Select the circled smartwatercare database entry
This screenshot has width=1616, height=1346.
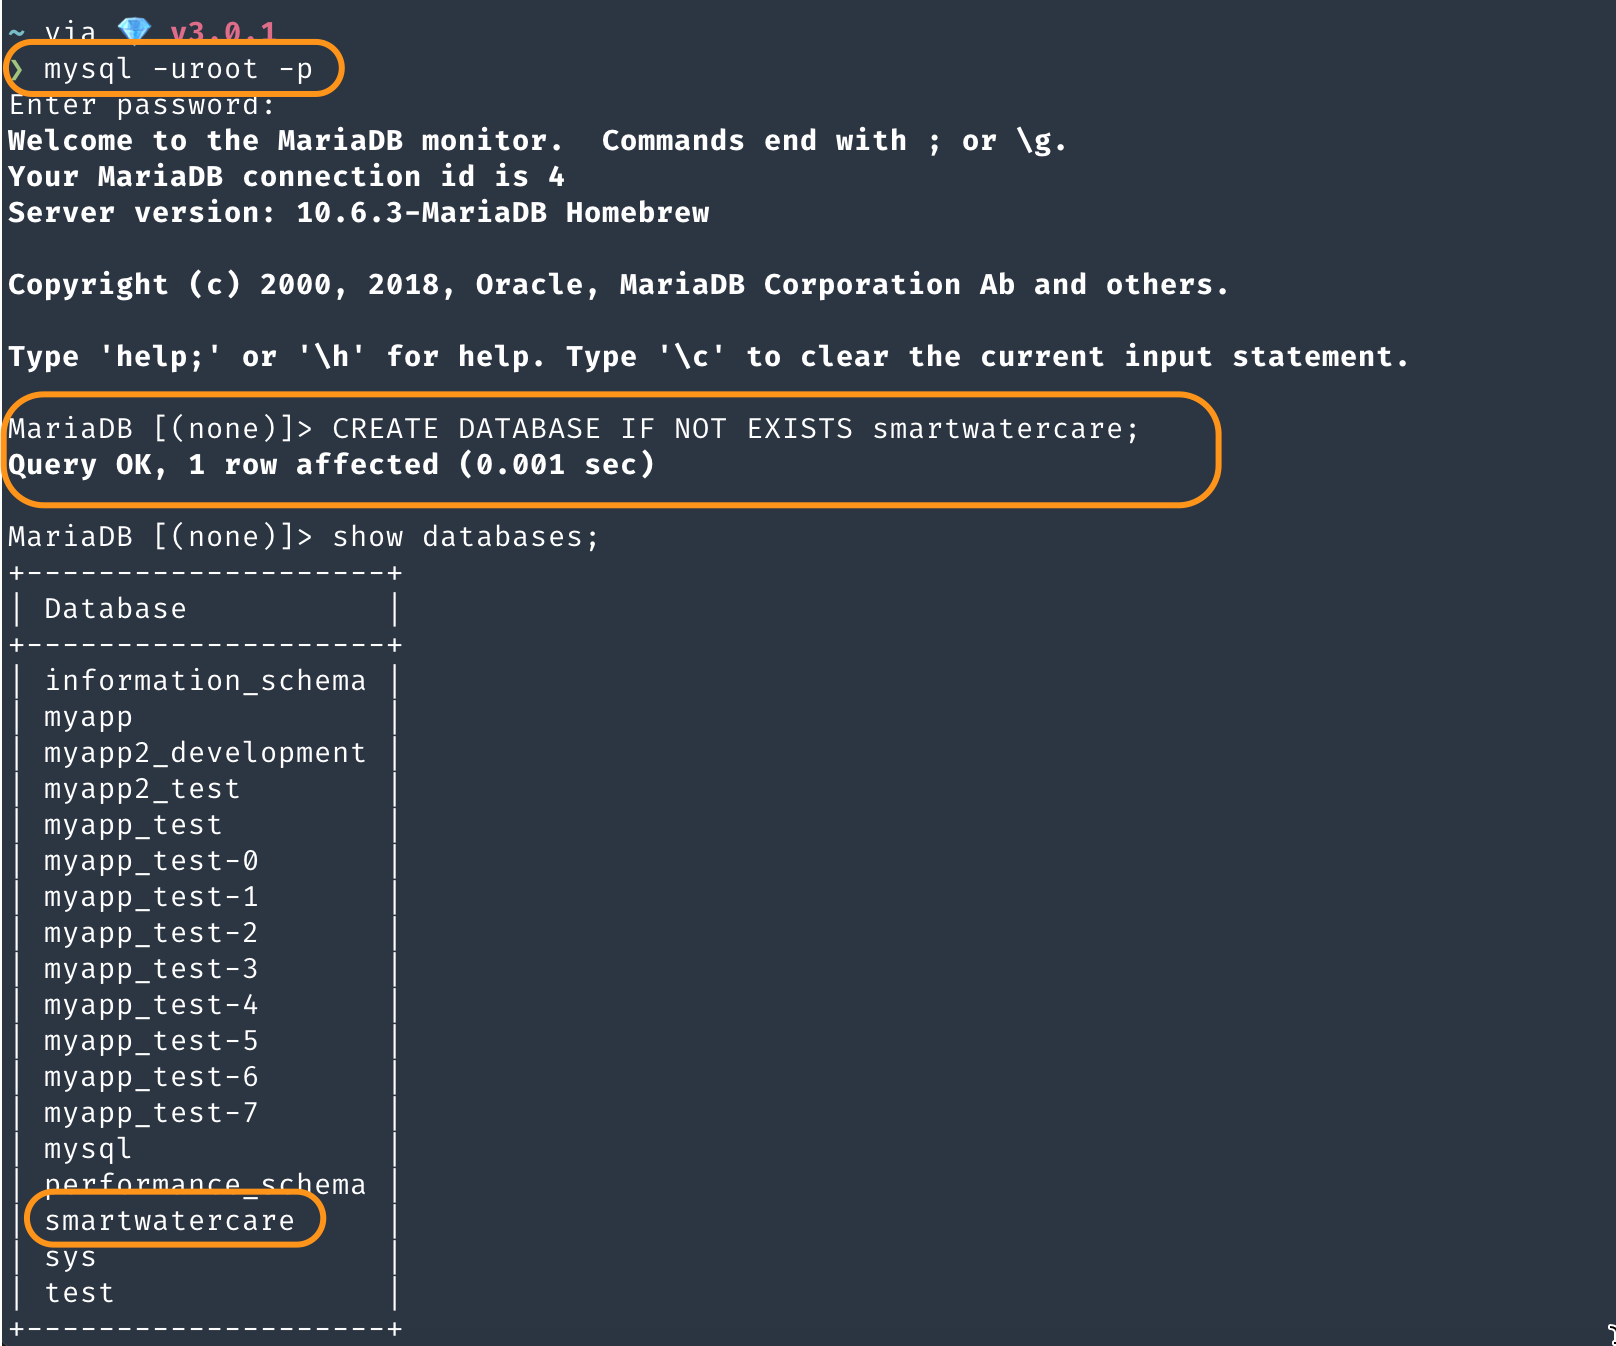click(x=168, y=1219)
